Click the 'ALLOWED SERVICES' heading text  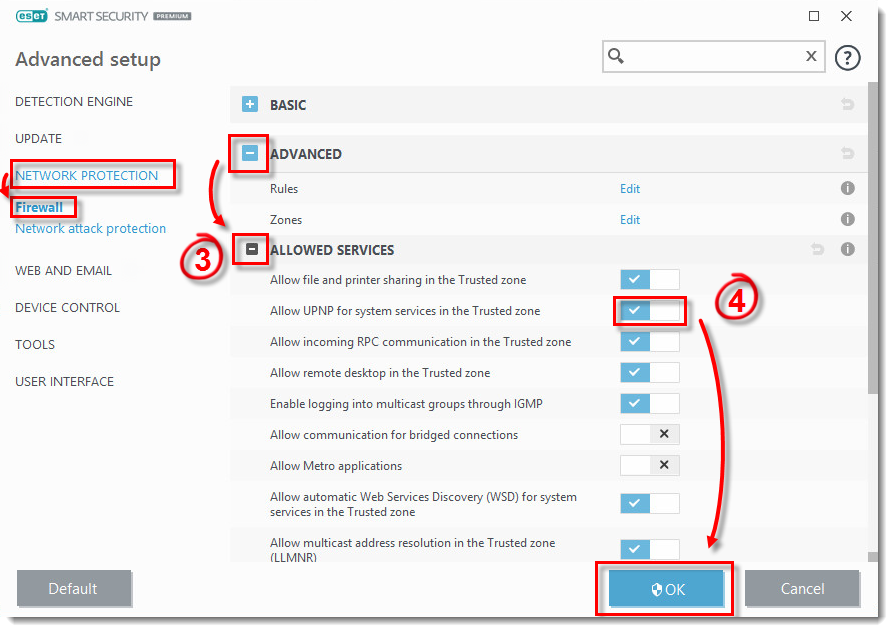click(332, 249)
